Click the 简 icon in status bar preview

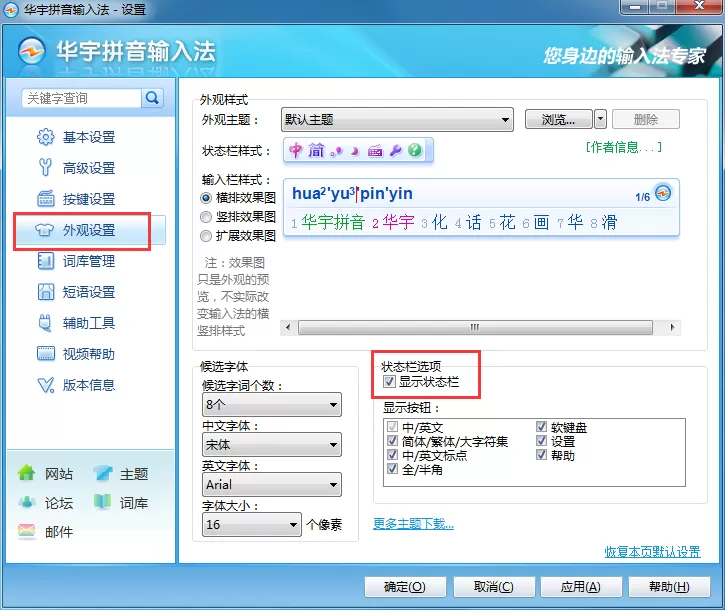tap(316, 150)
